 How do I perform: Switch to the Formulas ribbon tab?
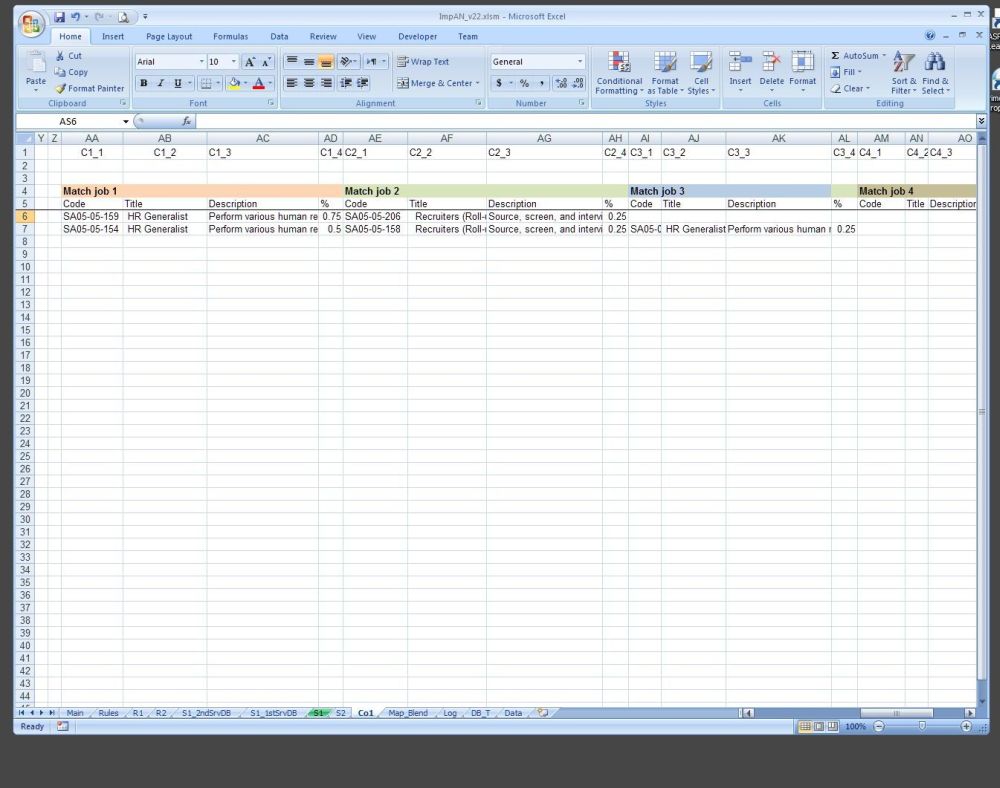230,37
